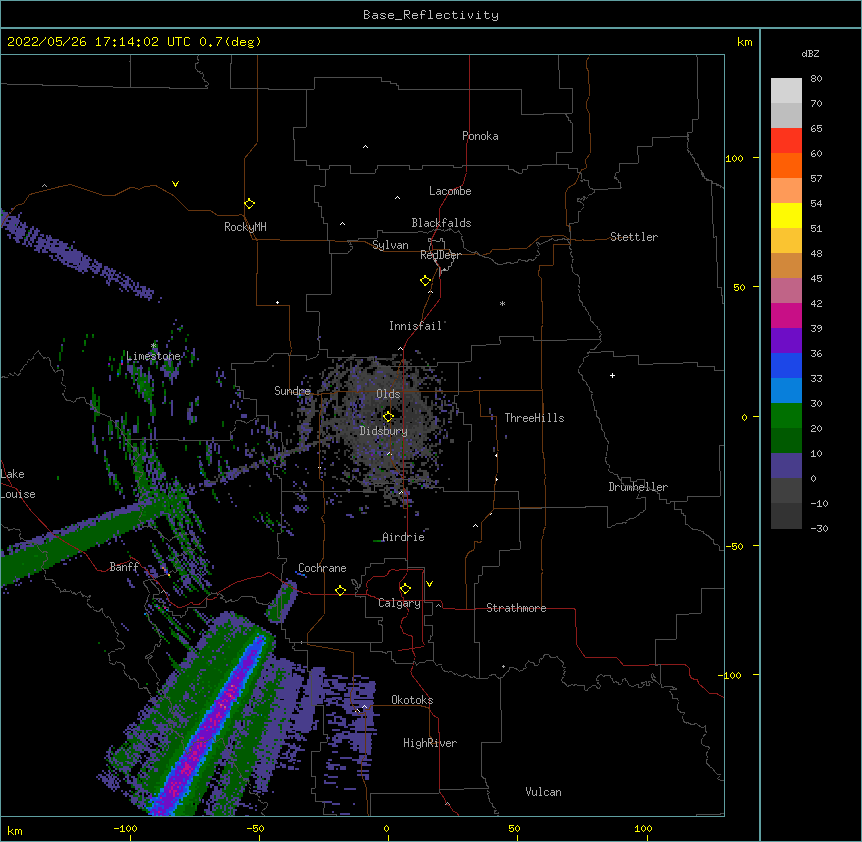Click the Innisfail city label
Image resolution: width=862 pixels, height=842 pixels.
416,326
